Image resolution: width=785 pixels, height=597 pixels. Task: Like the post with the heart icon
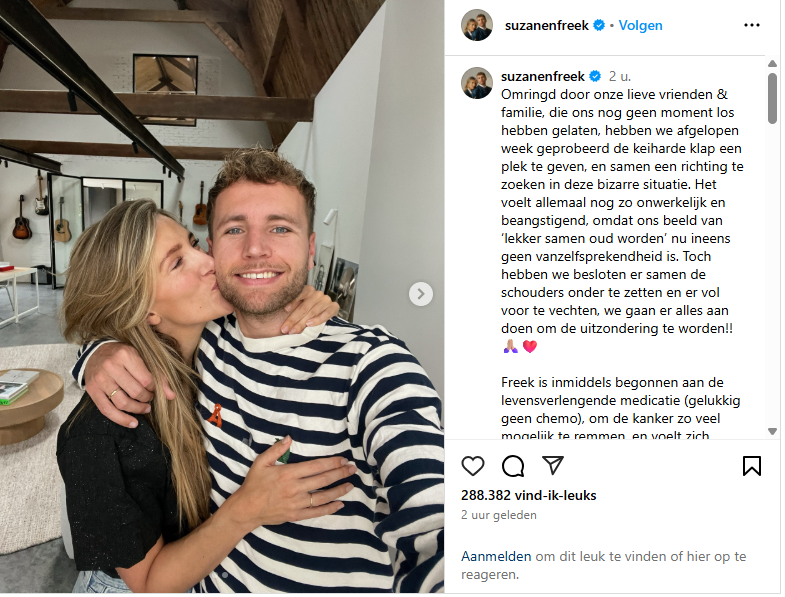(x=473, y=466)
